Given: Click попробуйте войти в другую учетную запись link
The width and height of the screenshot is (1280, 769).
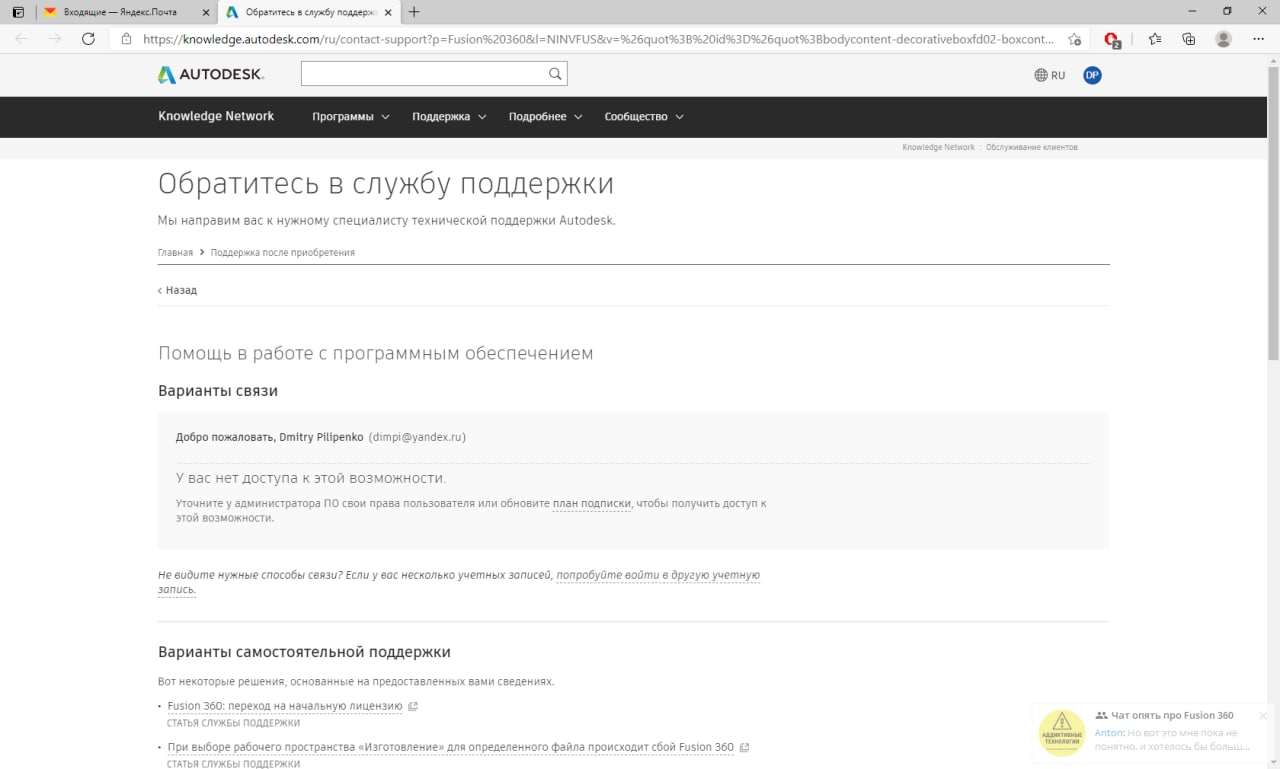Looking at the screenshot, I should coord(458,582).
